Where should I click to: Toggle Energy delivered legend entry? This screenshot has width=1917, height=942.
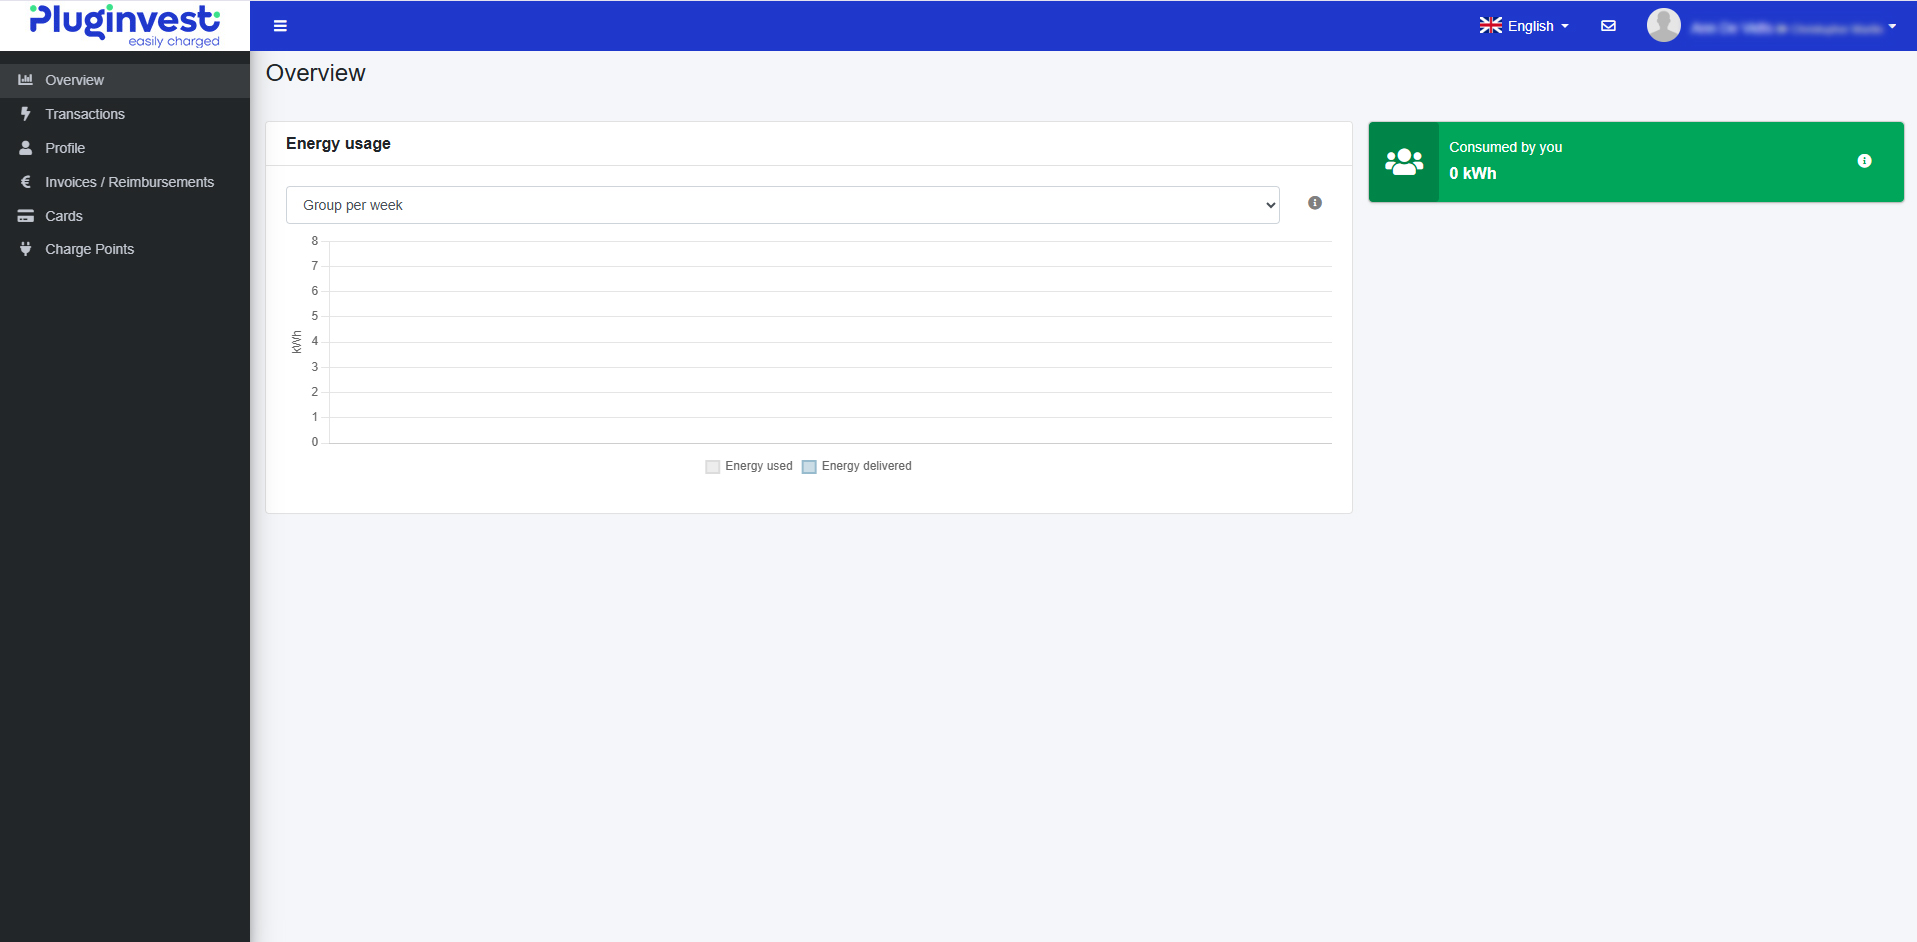pyautogui.click(x=857, y=466)
